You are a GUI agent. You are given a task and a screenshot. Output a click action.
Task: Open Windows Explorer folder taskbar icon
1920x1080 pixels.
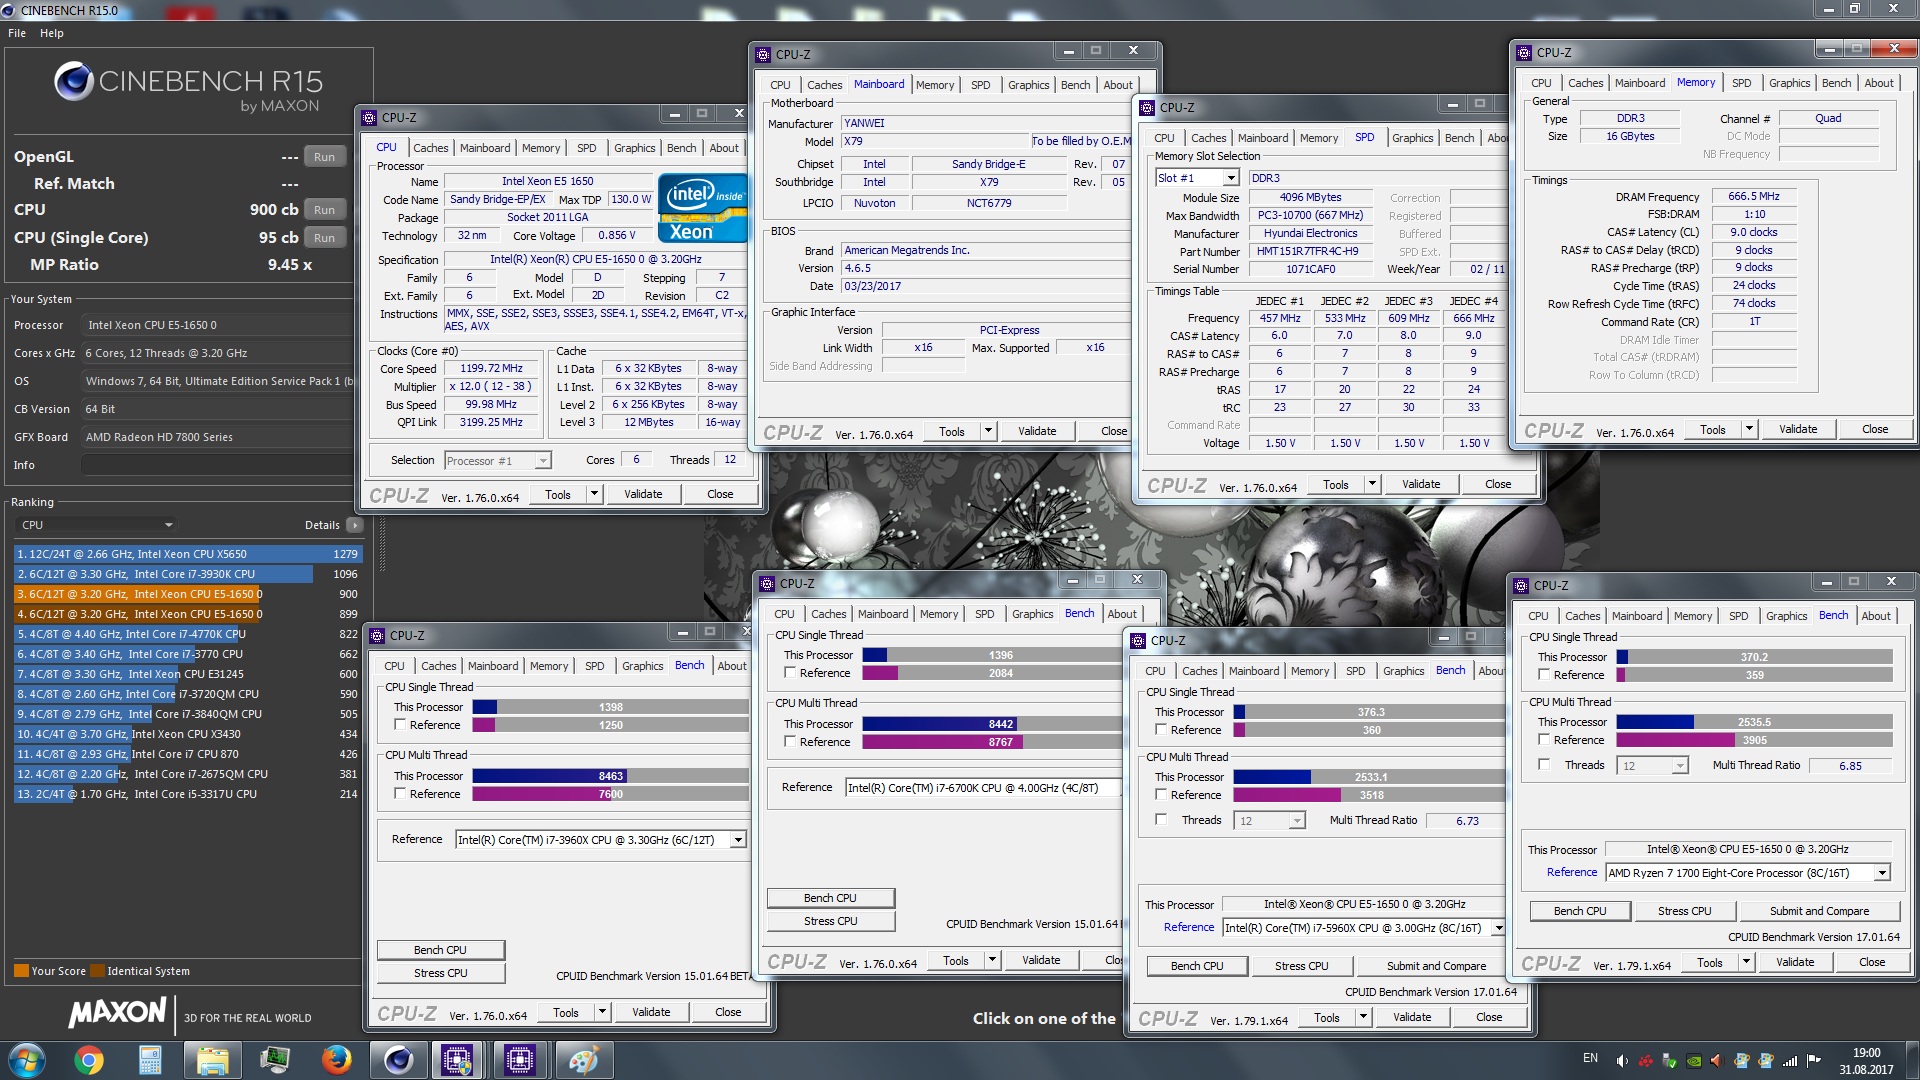coord(212,1060)
